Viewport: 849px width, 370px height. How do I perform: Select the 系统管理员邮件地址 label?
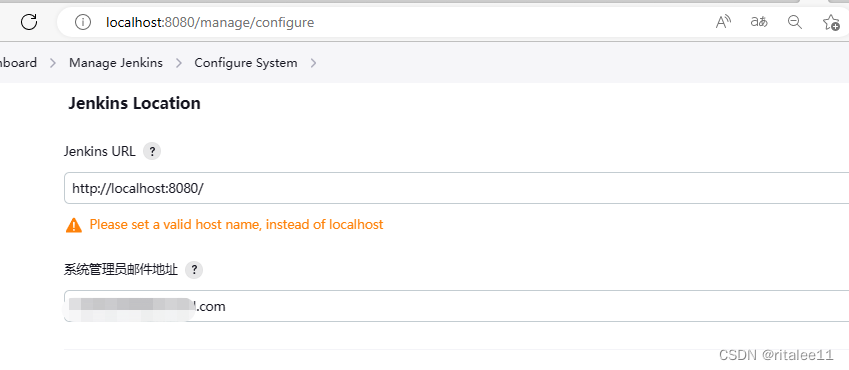(121, 270)
